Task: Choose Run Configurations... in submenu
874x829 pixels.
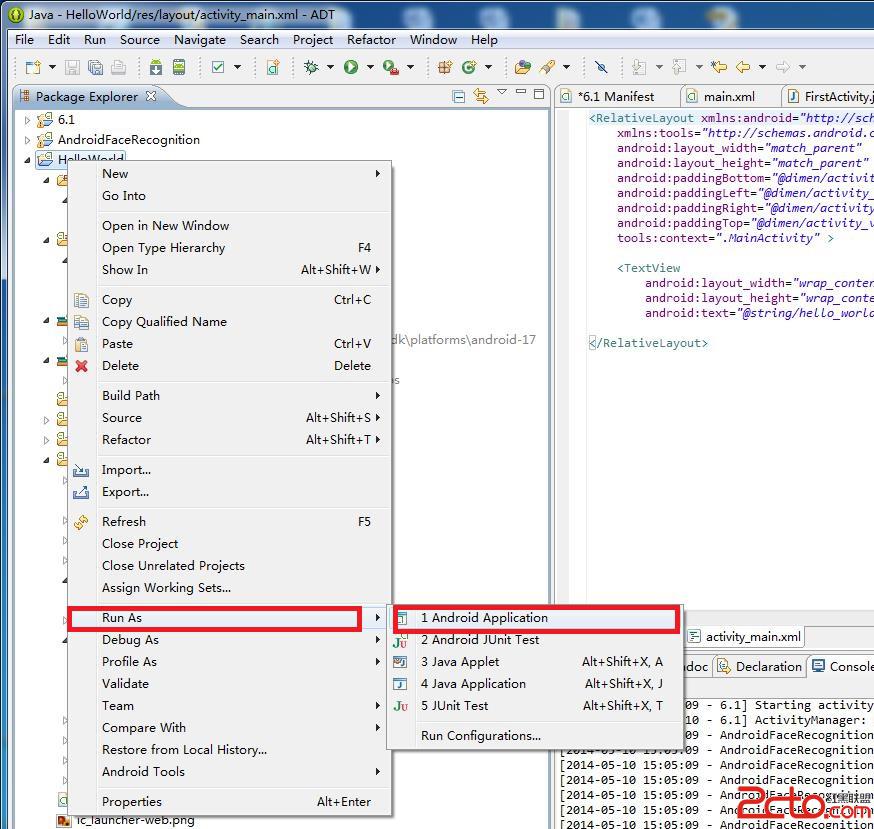Action: 480,736
